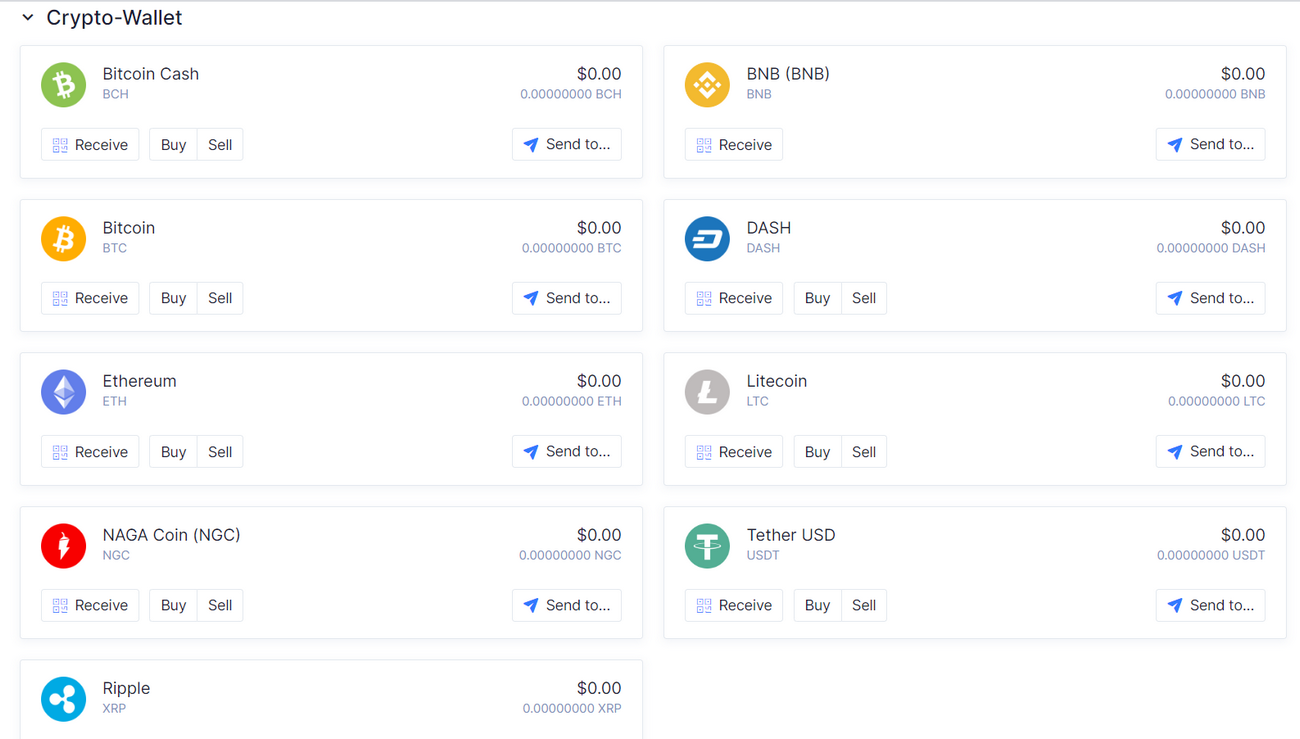Click Sell in the Bitcoin BTC card
The height and width of the screenshot is (739, 1300).
coord(220,298)
